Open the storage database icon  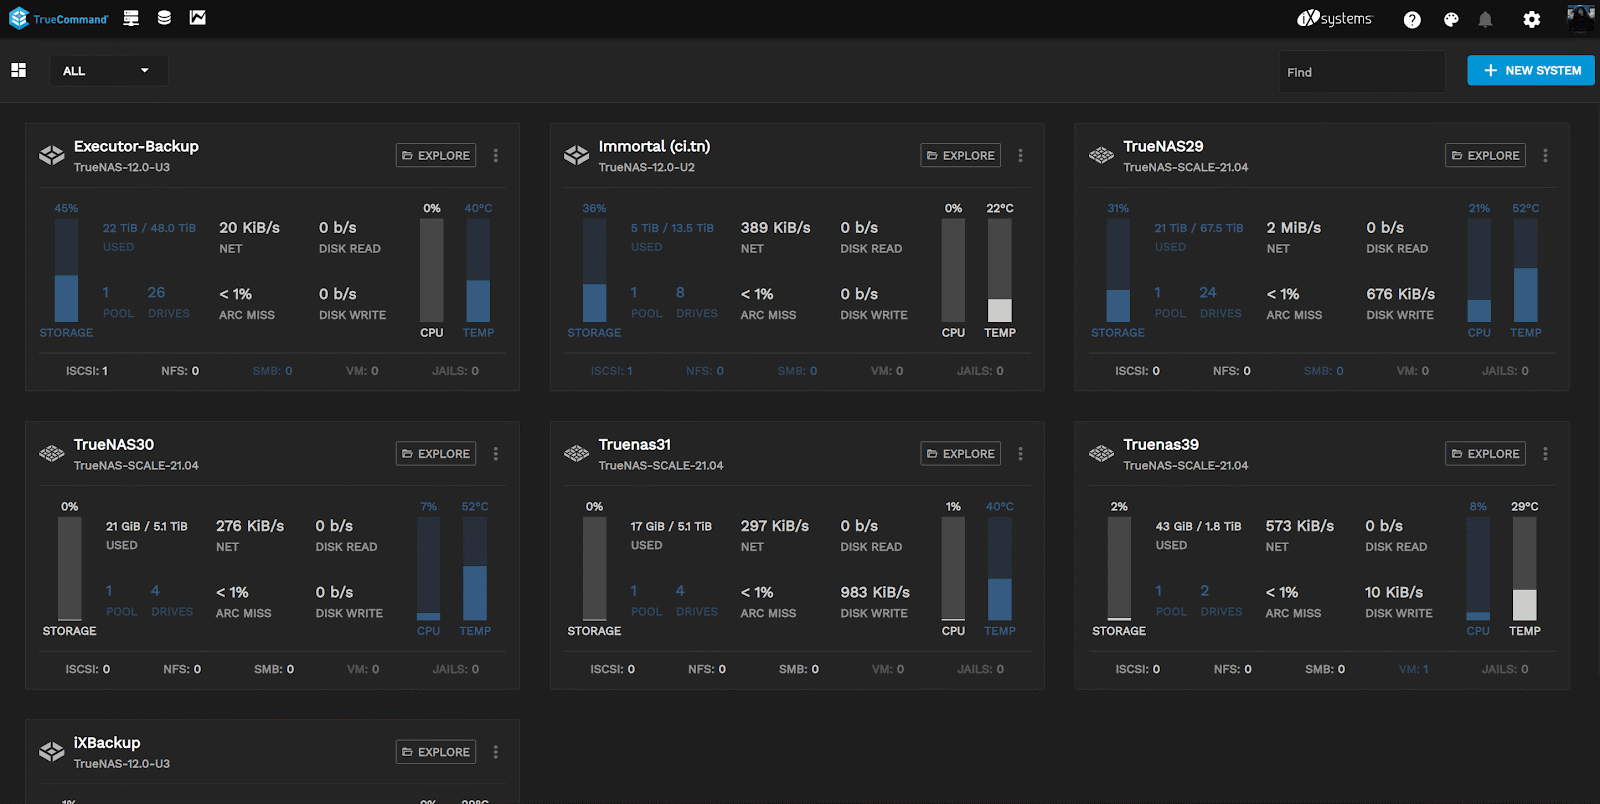[164, 18]
